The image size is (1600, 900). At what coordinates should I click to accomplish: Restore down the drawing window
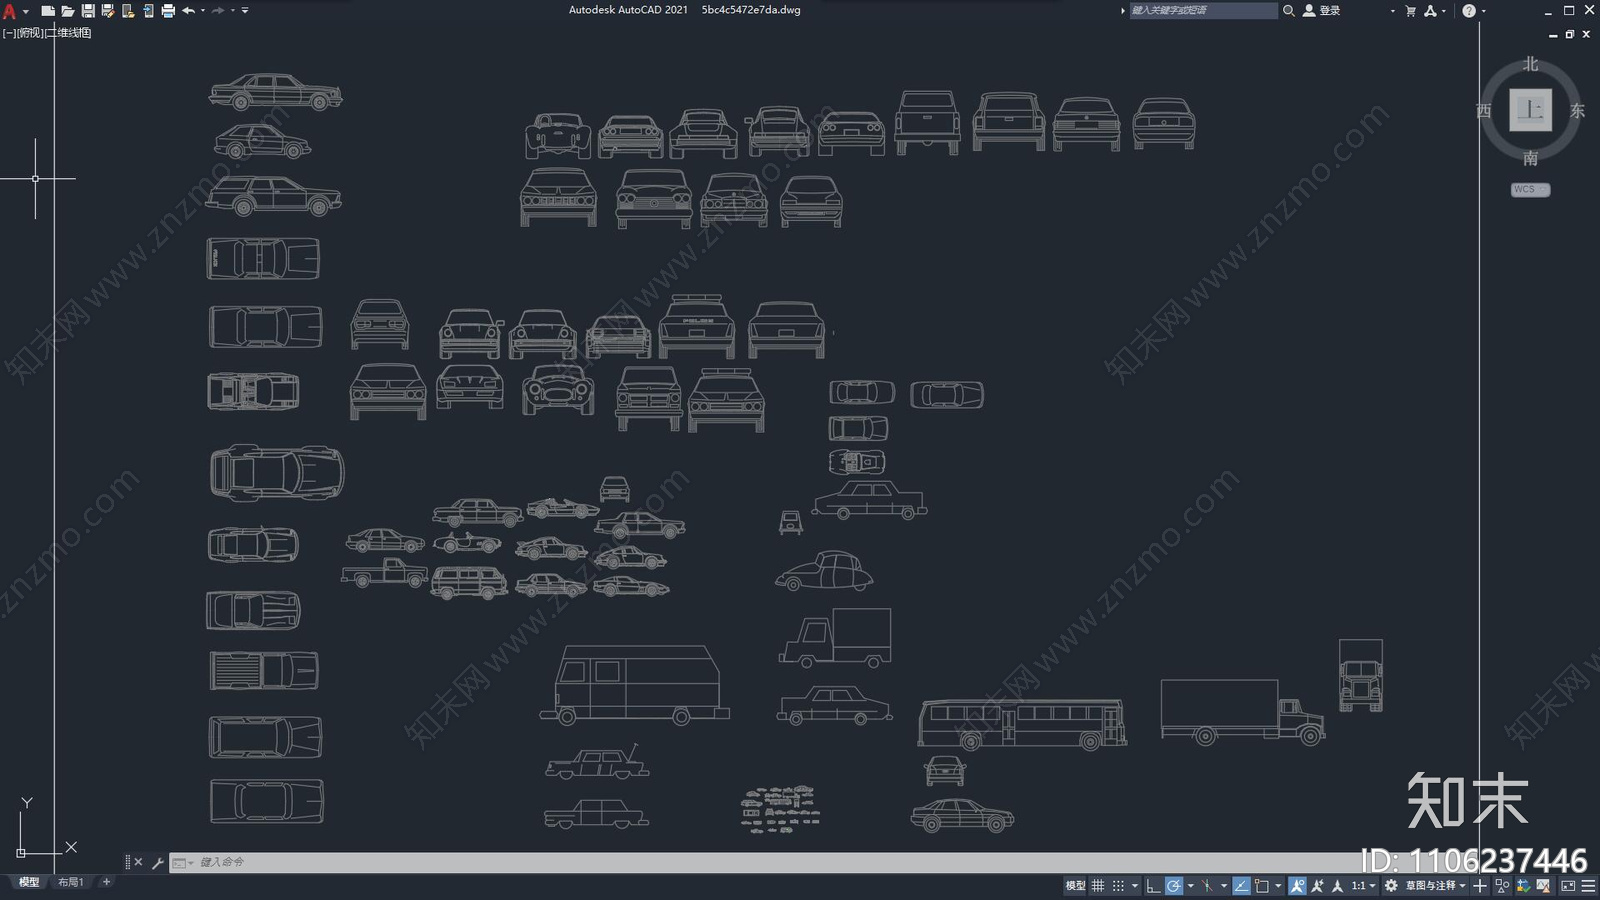coord(1569,34)
